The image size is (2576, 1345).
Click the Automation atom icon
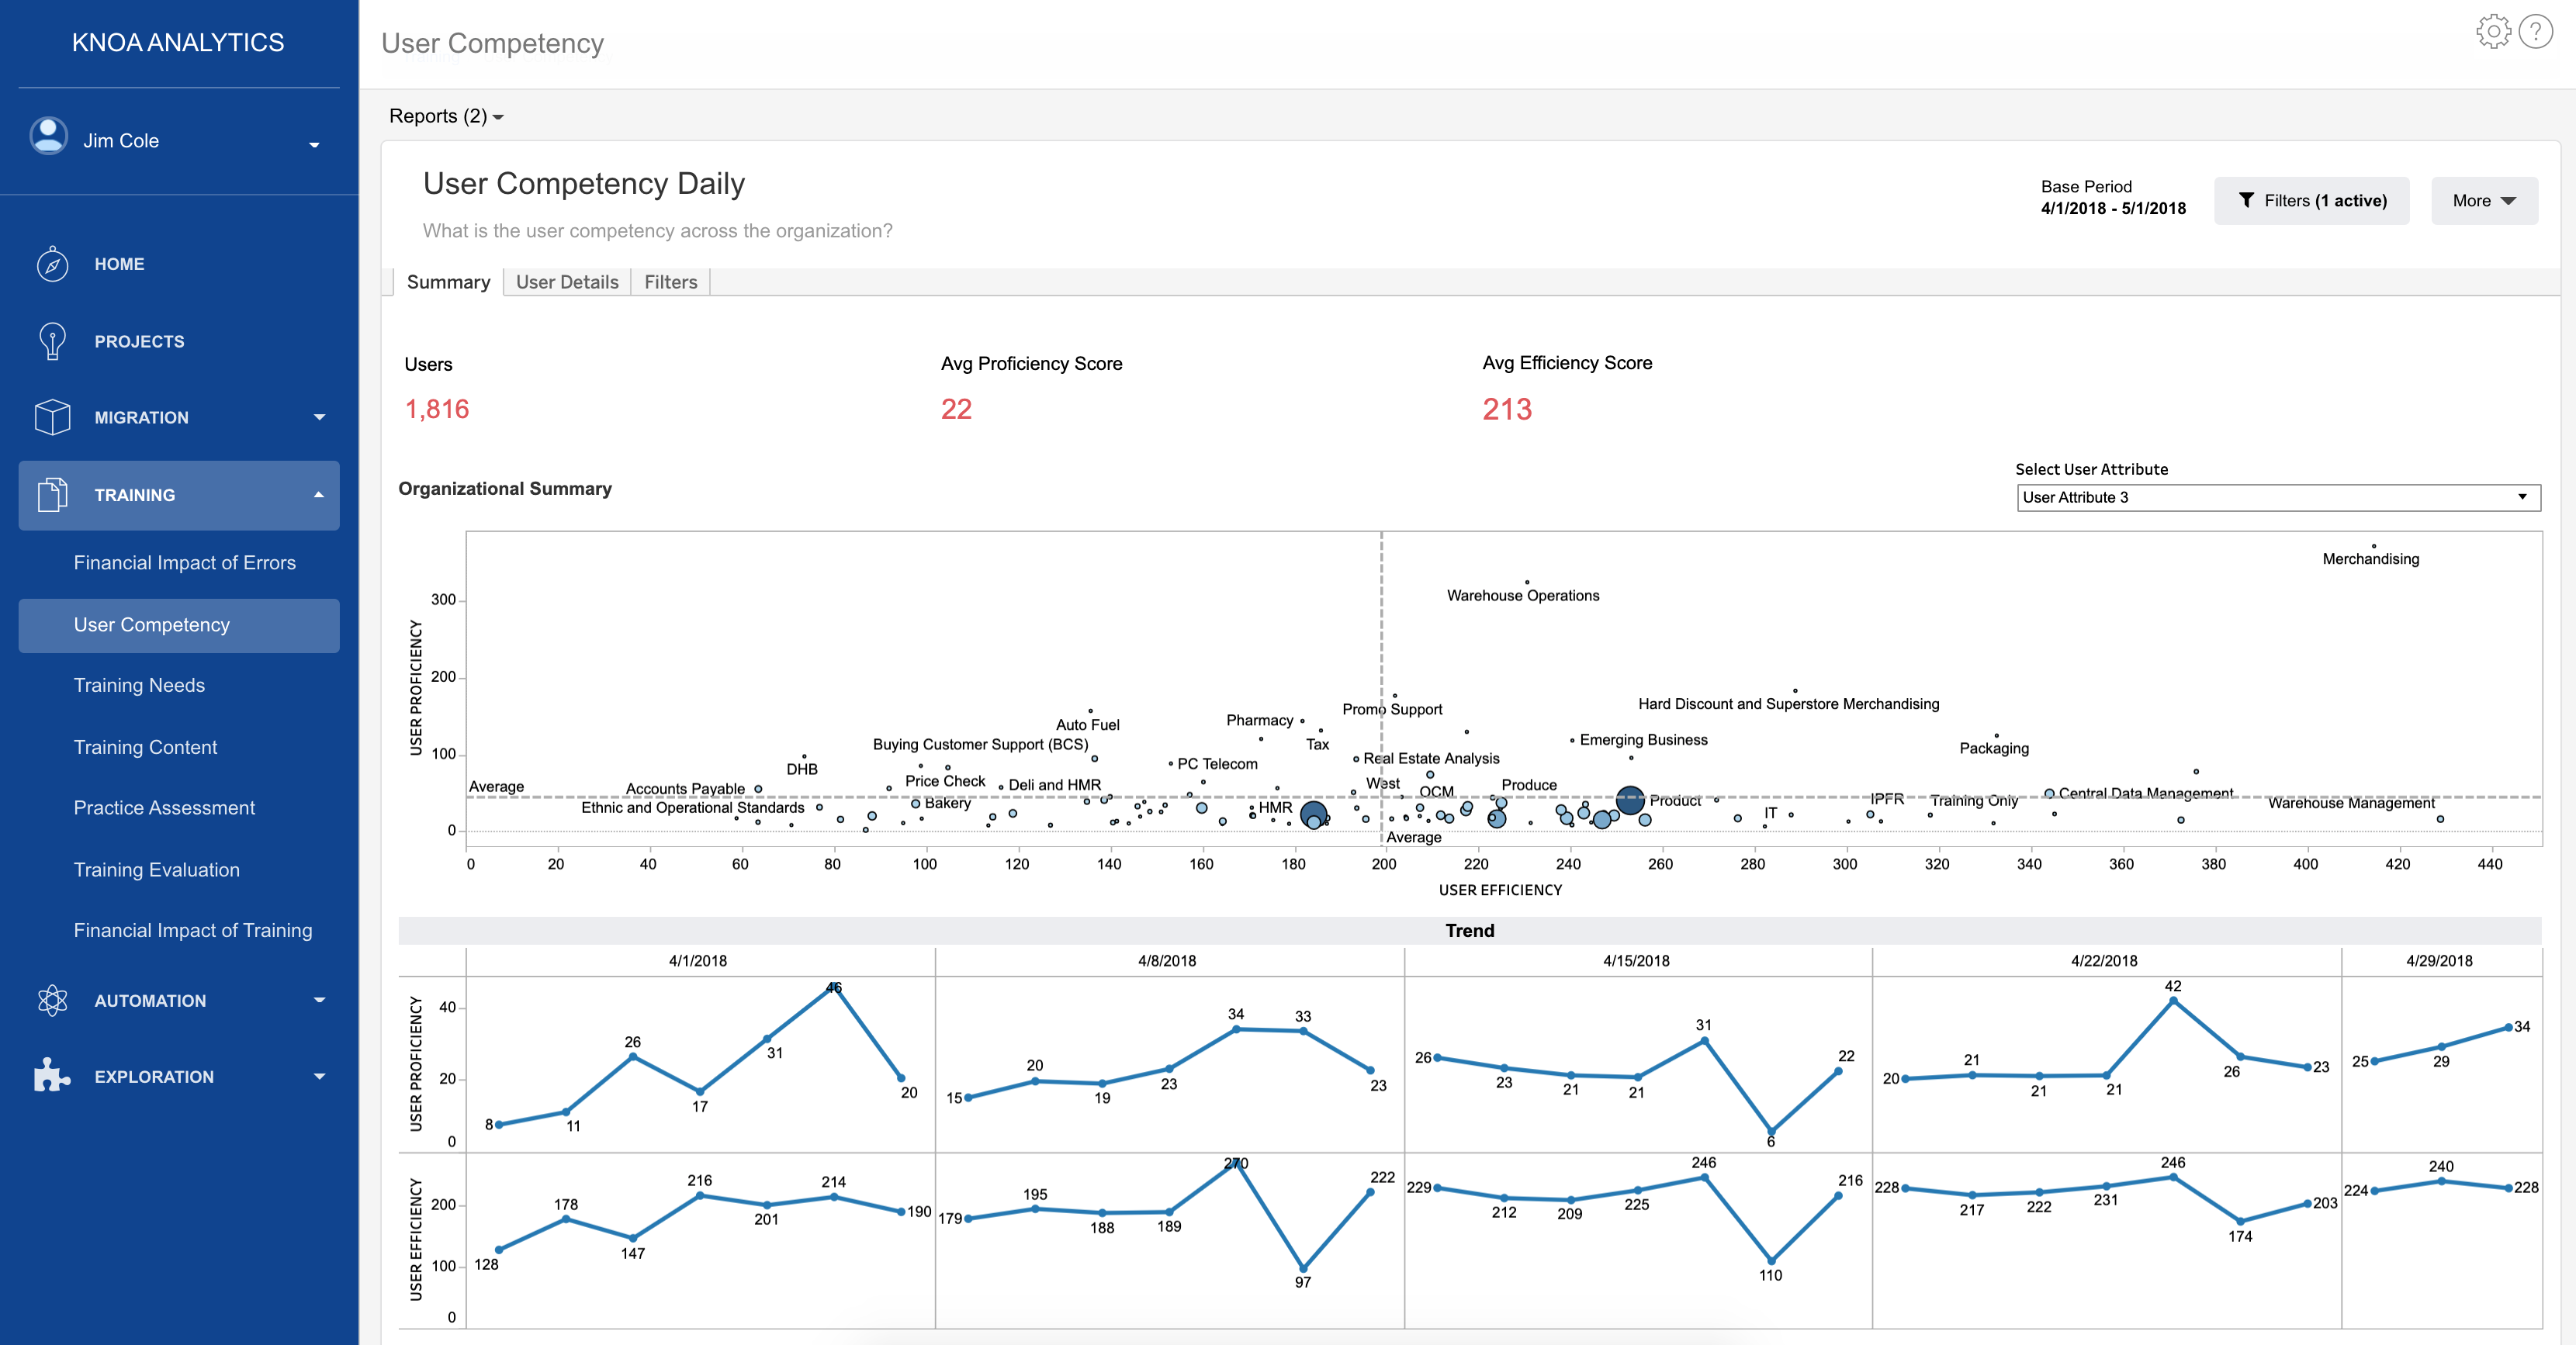(x=52, y=1000)
